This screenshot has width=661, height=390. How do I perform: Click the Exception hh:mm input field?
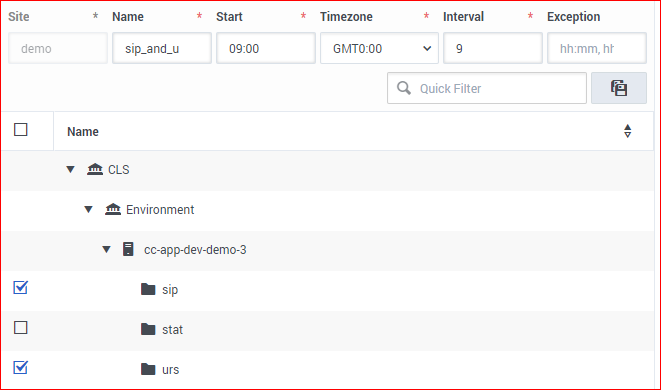point(597,48)
